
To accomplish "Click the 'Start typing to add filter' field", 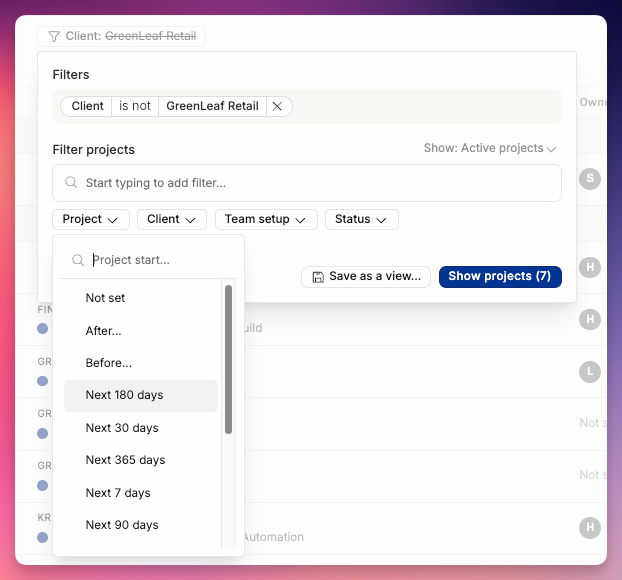I will tap(307, 183).
